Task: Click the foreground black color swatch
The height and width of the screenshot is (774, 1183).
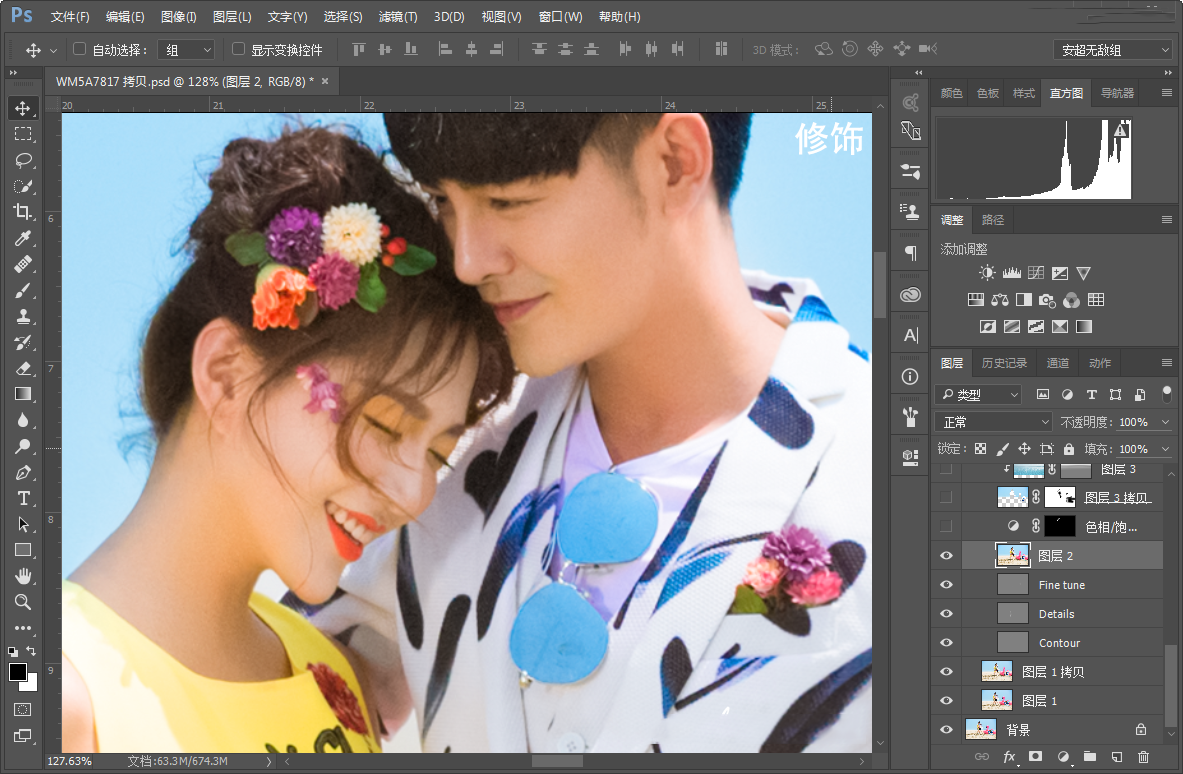Action: click(17, 672)
